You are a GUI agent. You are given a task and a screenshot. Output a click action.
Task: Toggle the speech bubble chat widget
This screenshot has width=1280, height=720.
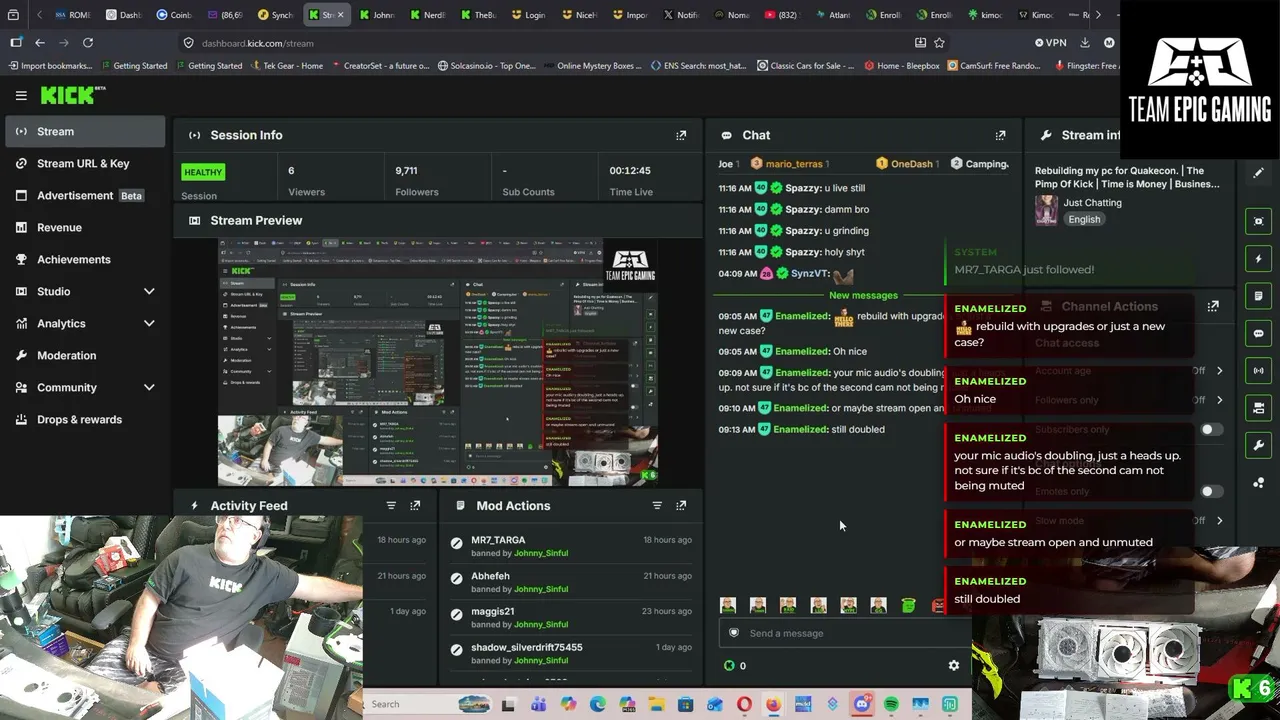point(1258,333)
